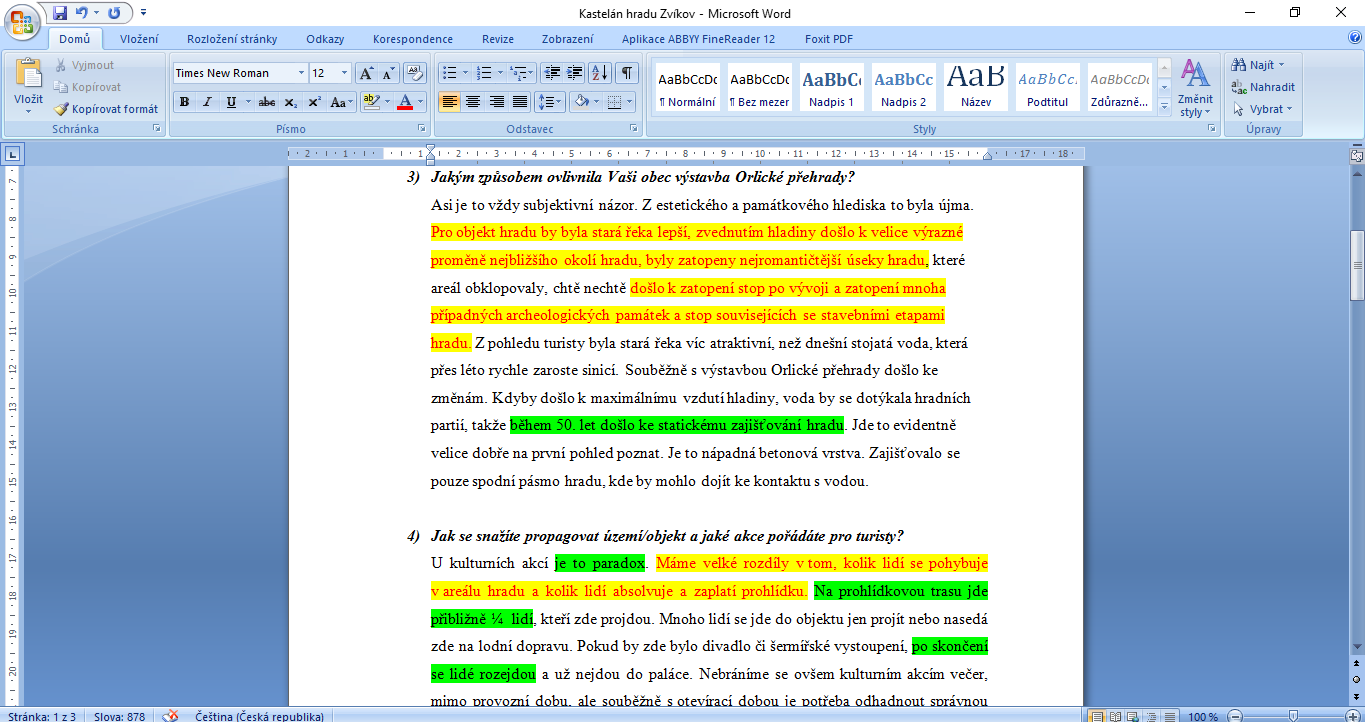This screenshot has height=722, width=1365.
Task: Apply the Nadpis 1 style
Action: pyautogui.click(x=831, y=88)
